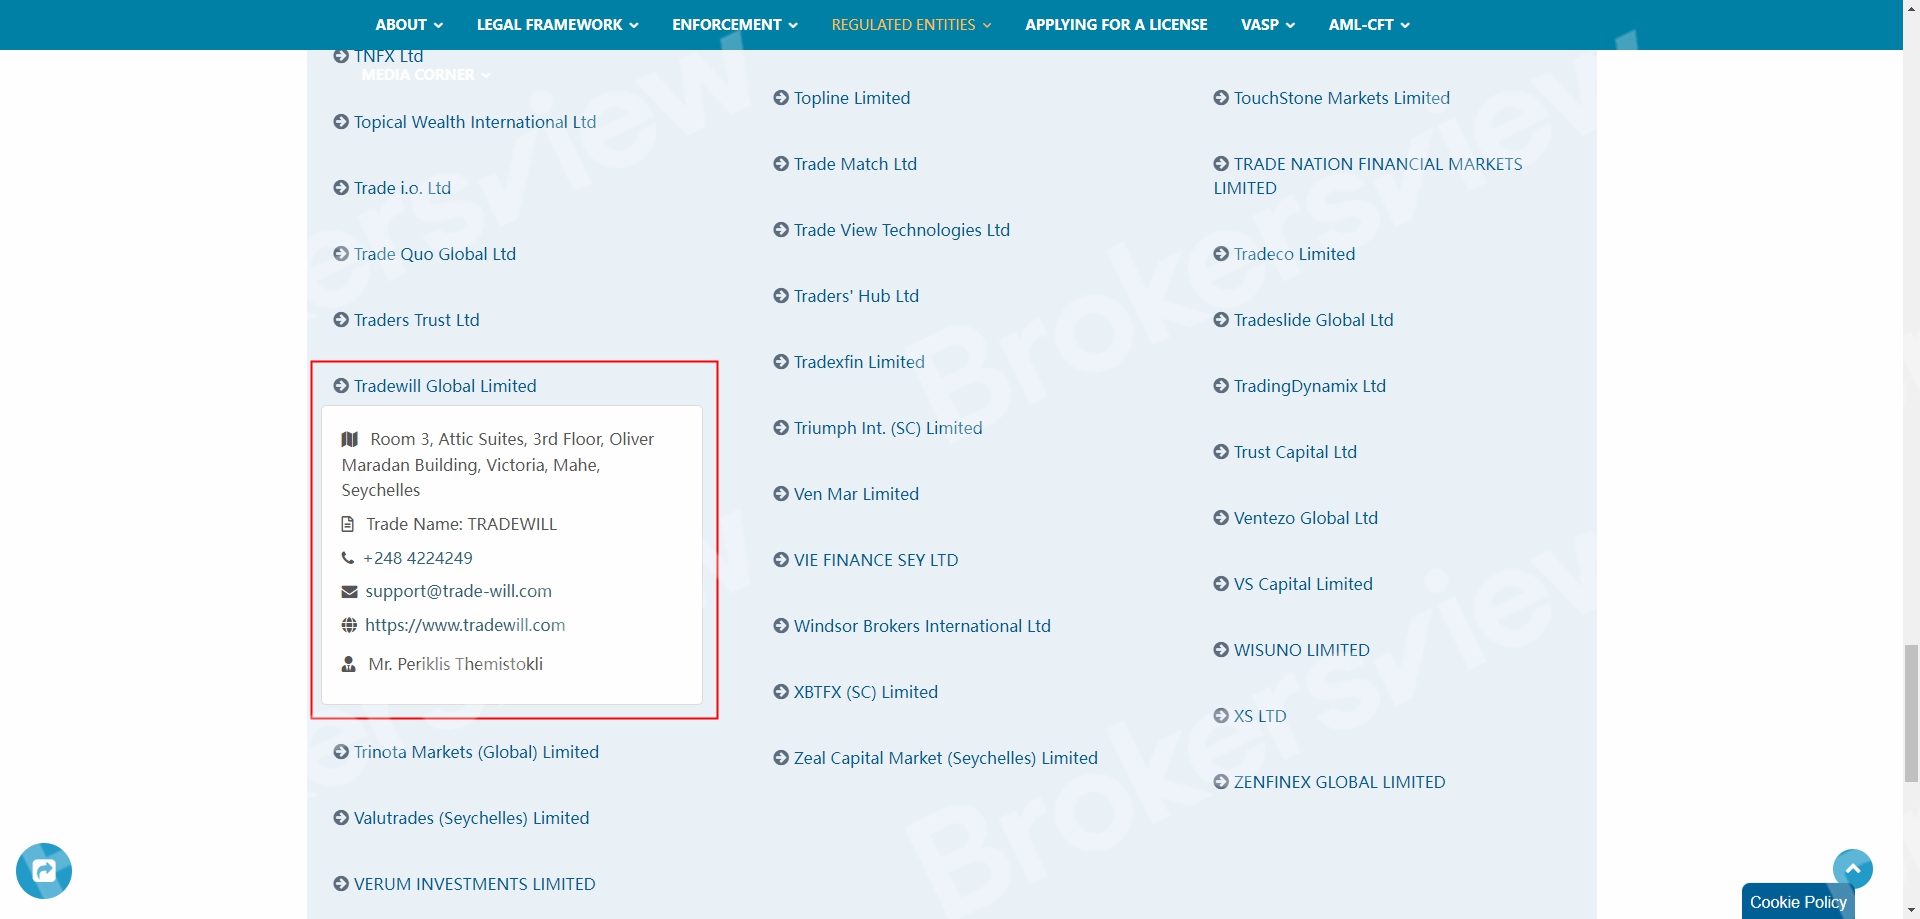
Task: Click arrow icon beside VIE FINANCE SEY LTD
Action: coord(781,560)
